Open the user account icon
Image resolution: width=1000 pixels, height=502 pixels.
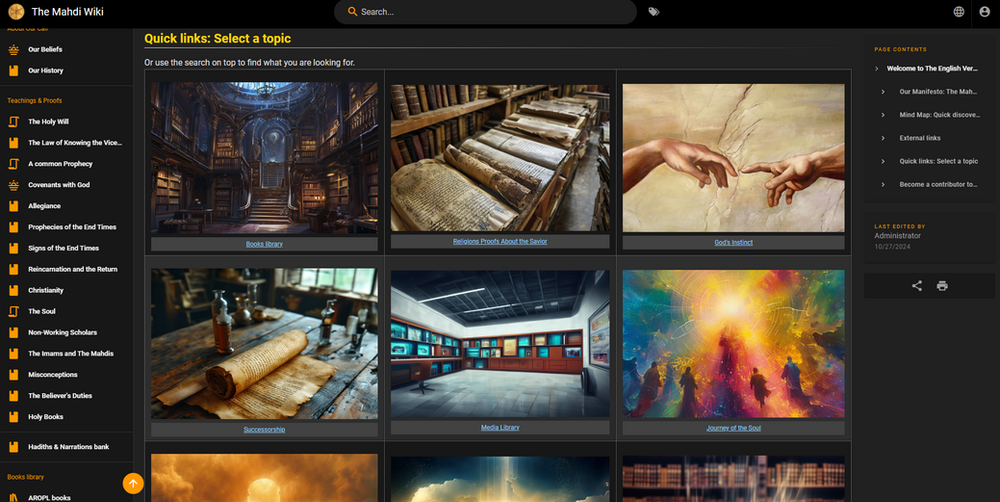click(x=985, y=11)
